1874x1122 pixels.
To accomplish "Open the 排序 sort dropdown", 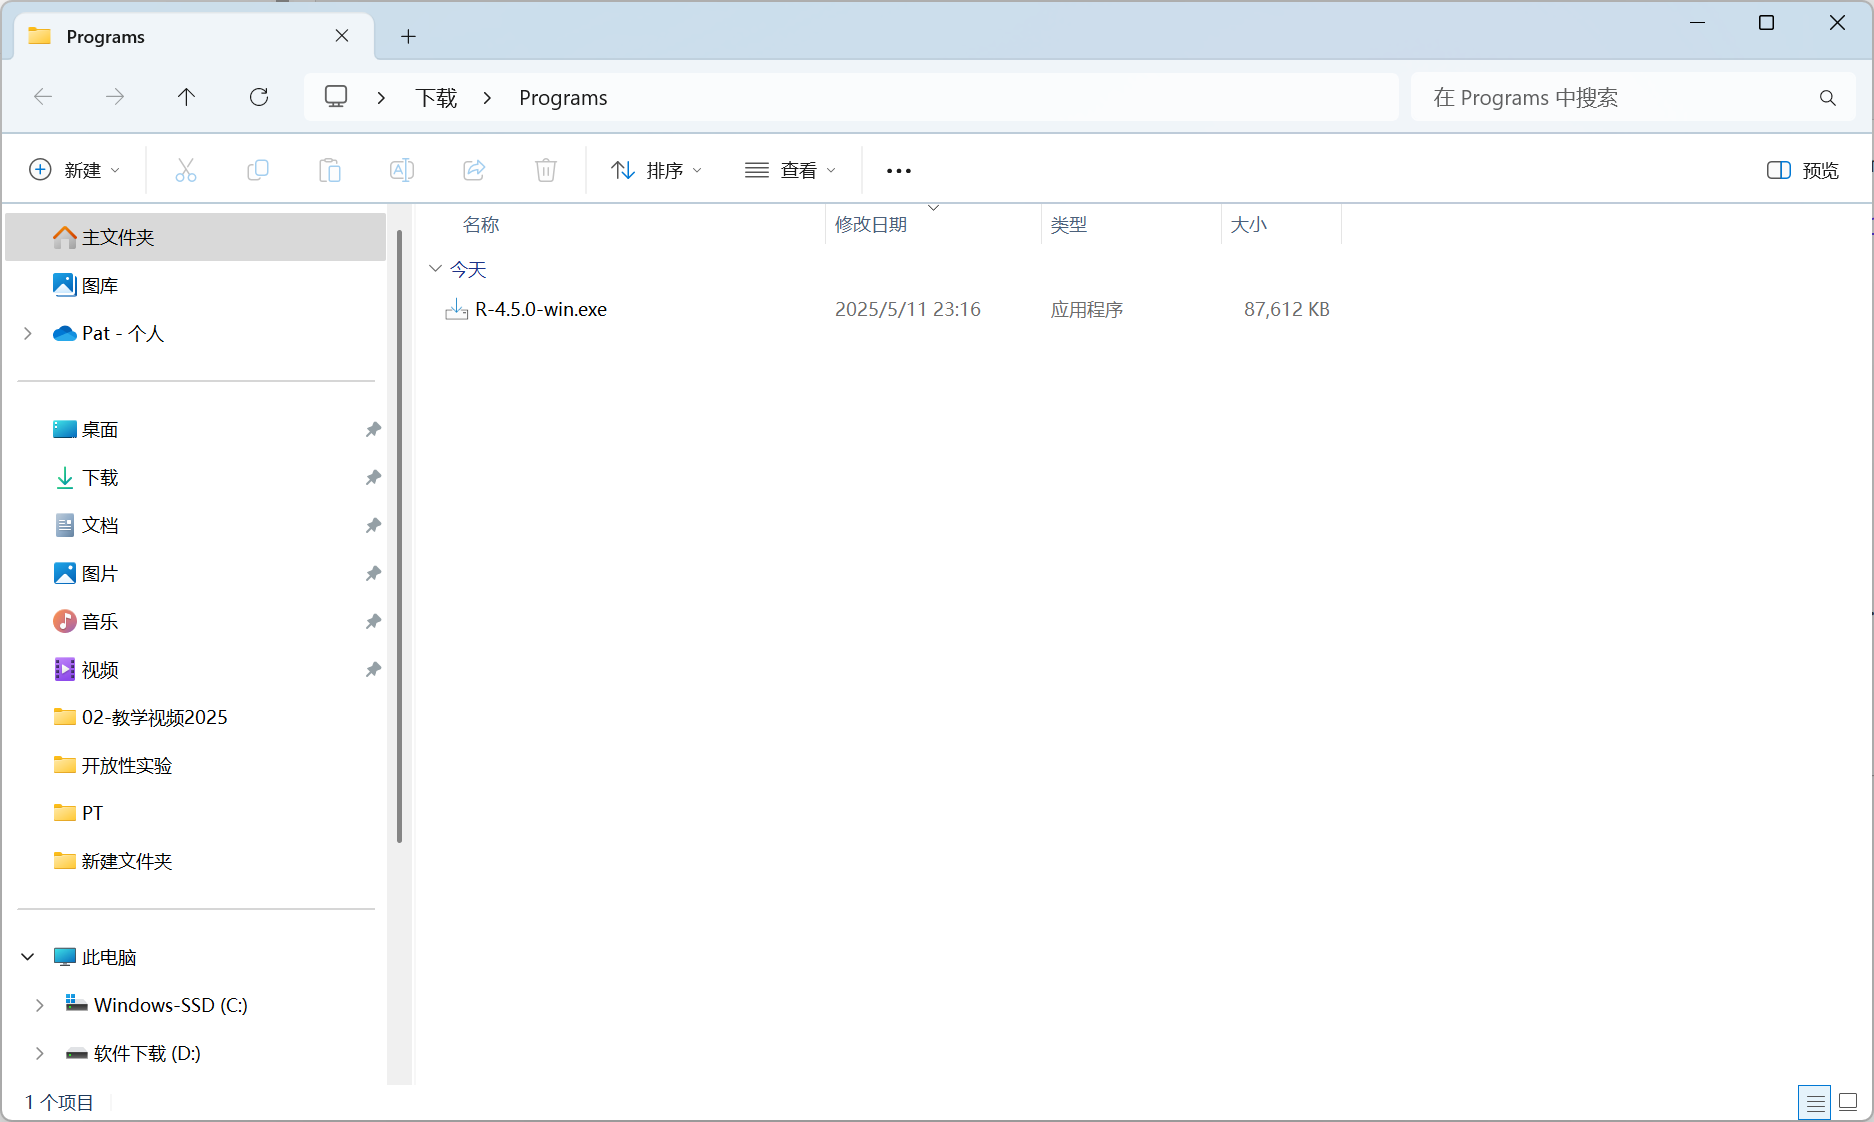I will point(657,170).
